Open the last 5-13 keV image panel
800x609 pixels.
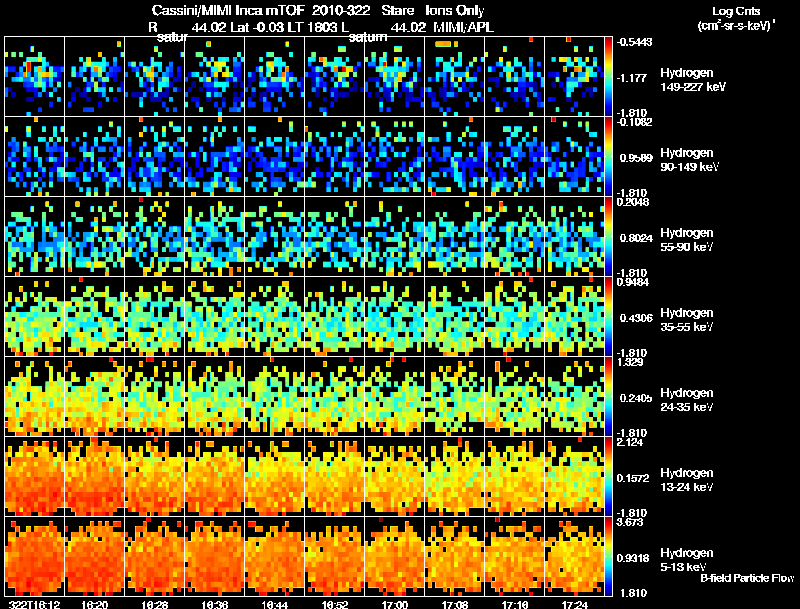coord(574,556)
